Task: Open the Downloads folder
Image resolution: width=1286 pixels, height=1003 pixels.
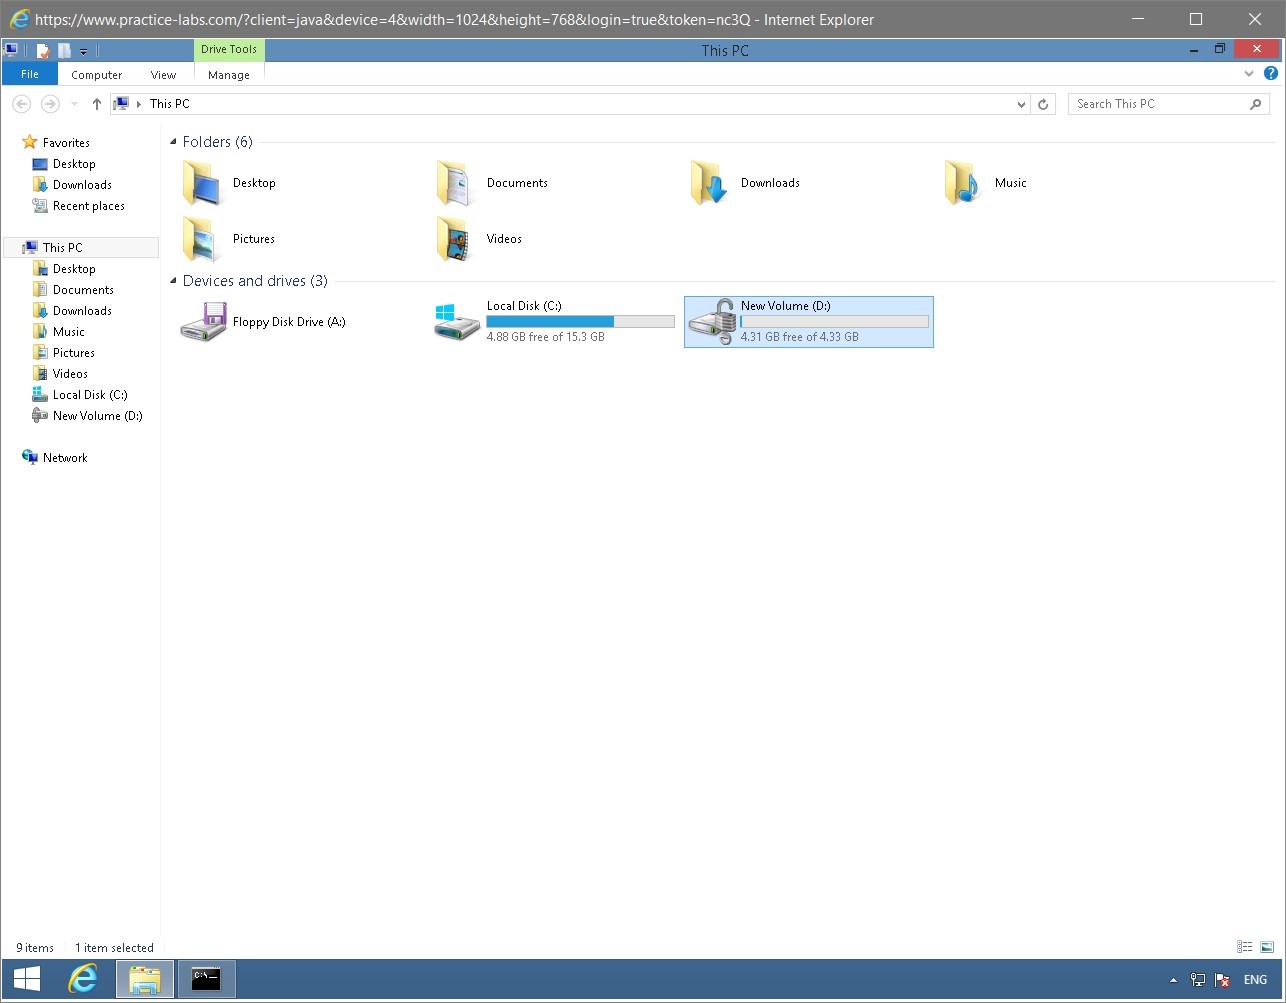Action: tap(770, 183)
